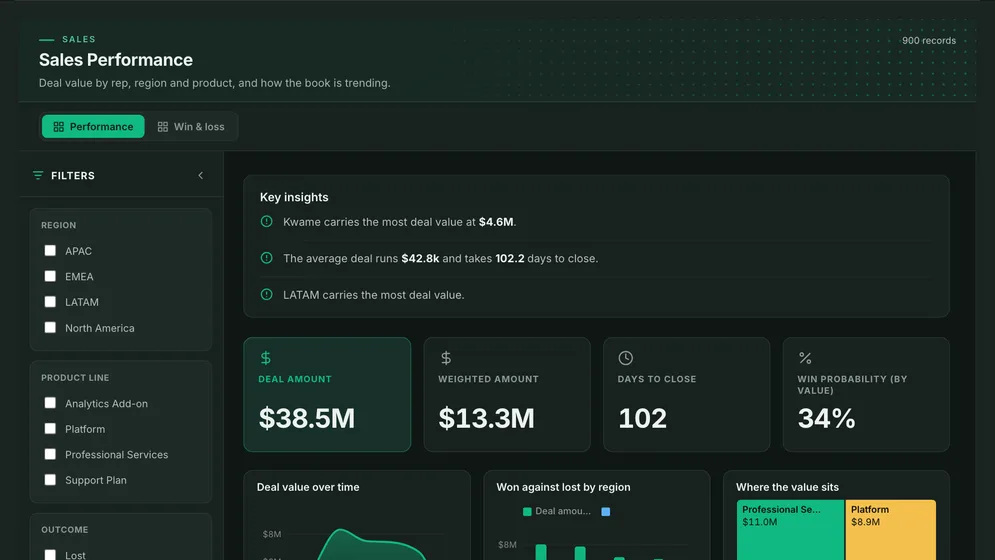The image size is (995, 560).
Task: Click the filter lines icon beside FILTERS
Action: coord(38,175)
